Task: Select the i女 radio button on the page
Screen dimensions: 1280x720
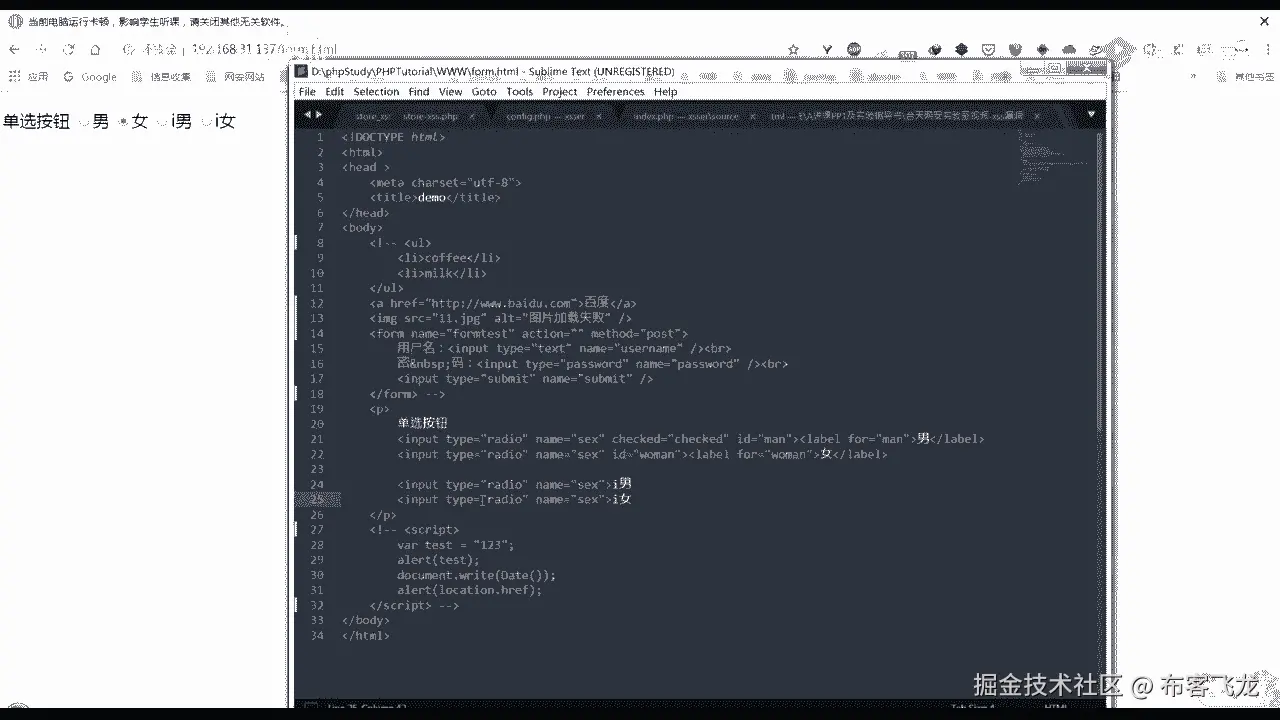Action: pyautogui.click(x=206, y=122)
